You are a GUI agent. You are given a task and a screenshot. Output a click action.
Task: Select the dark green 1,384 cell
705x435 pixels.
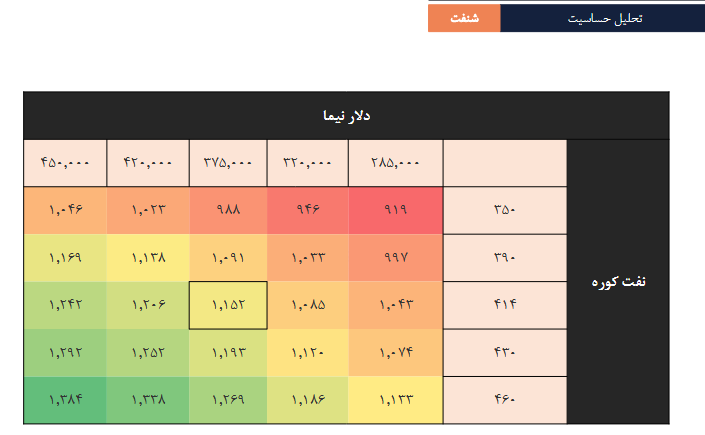pyautogui.click(x=65, y=400)
